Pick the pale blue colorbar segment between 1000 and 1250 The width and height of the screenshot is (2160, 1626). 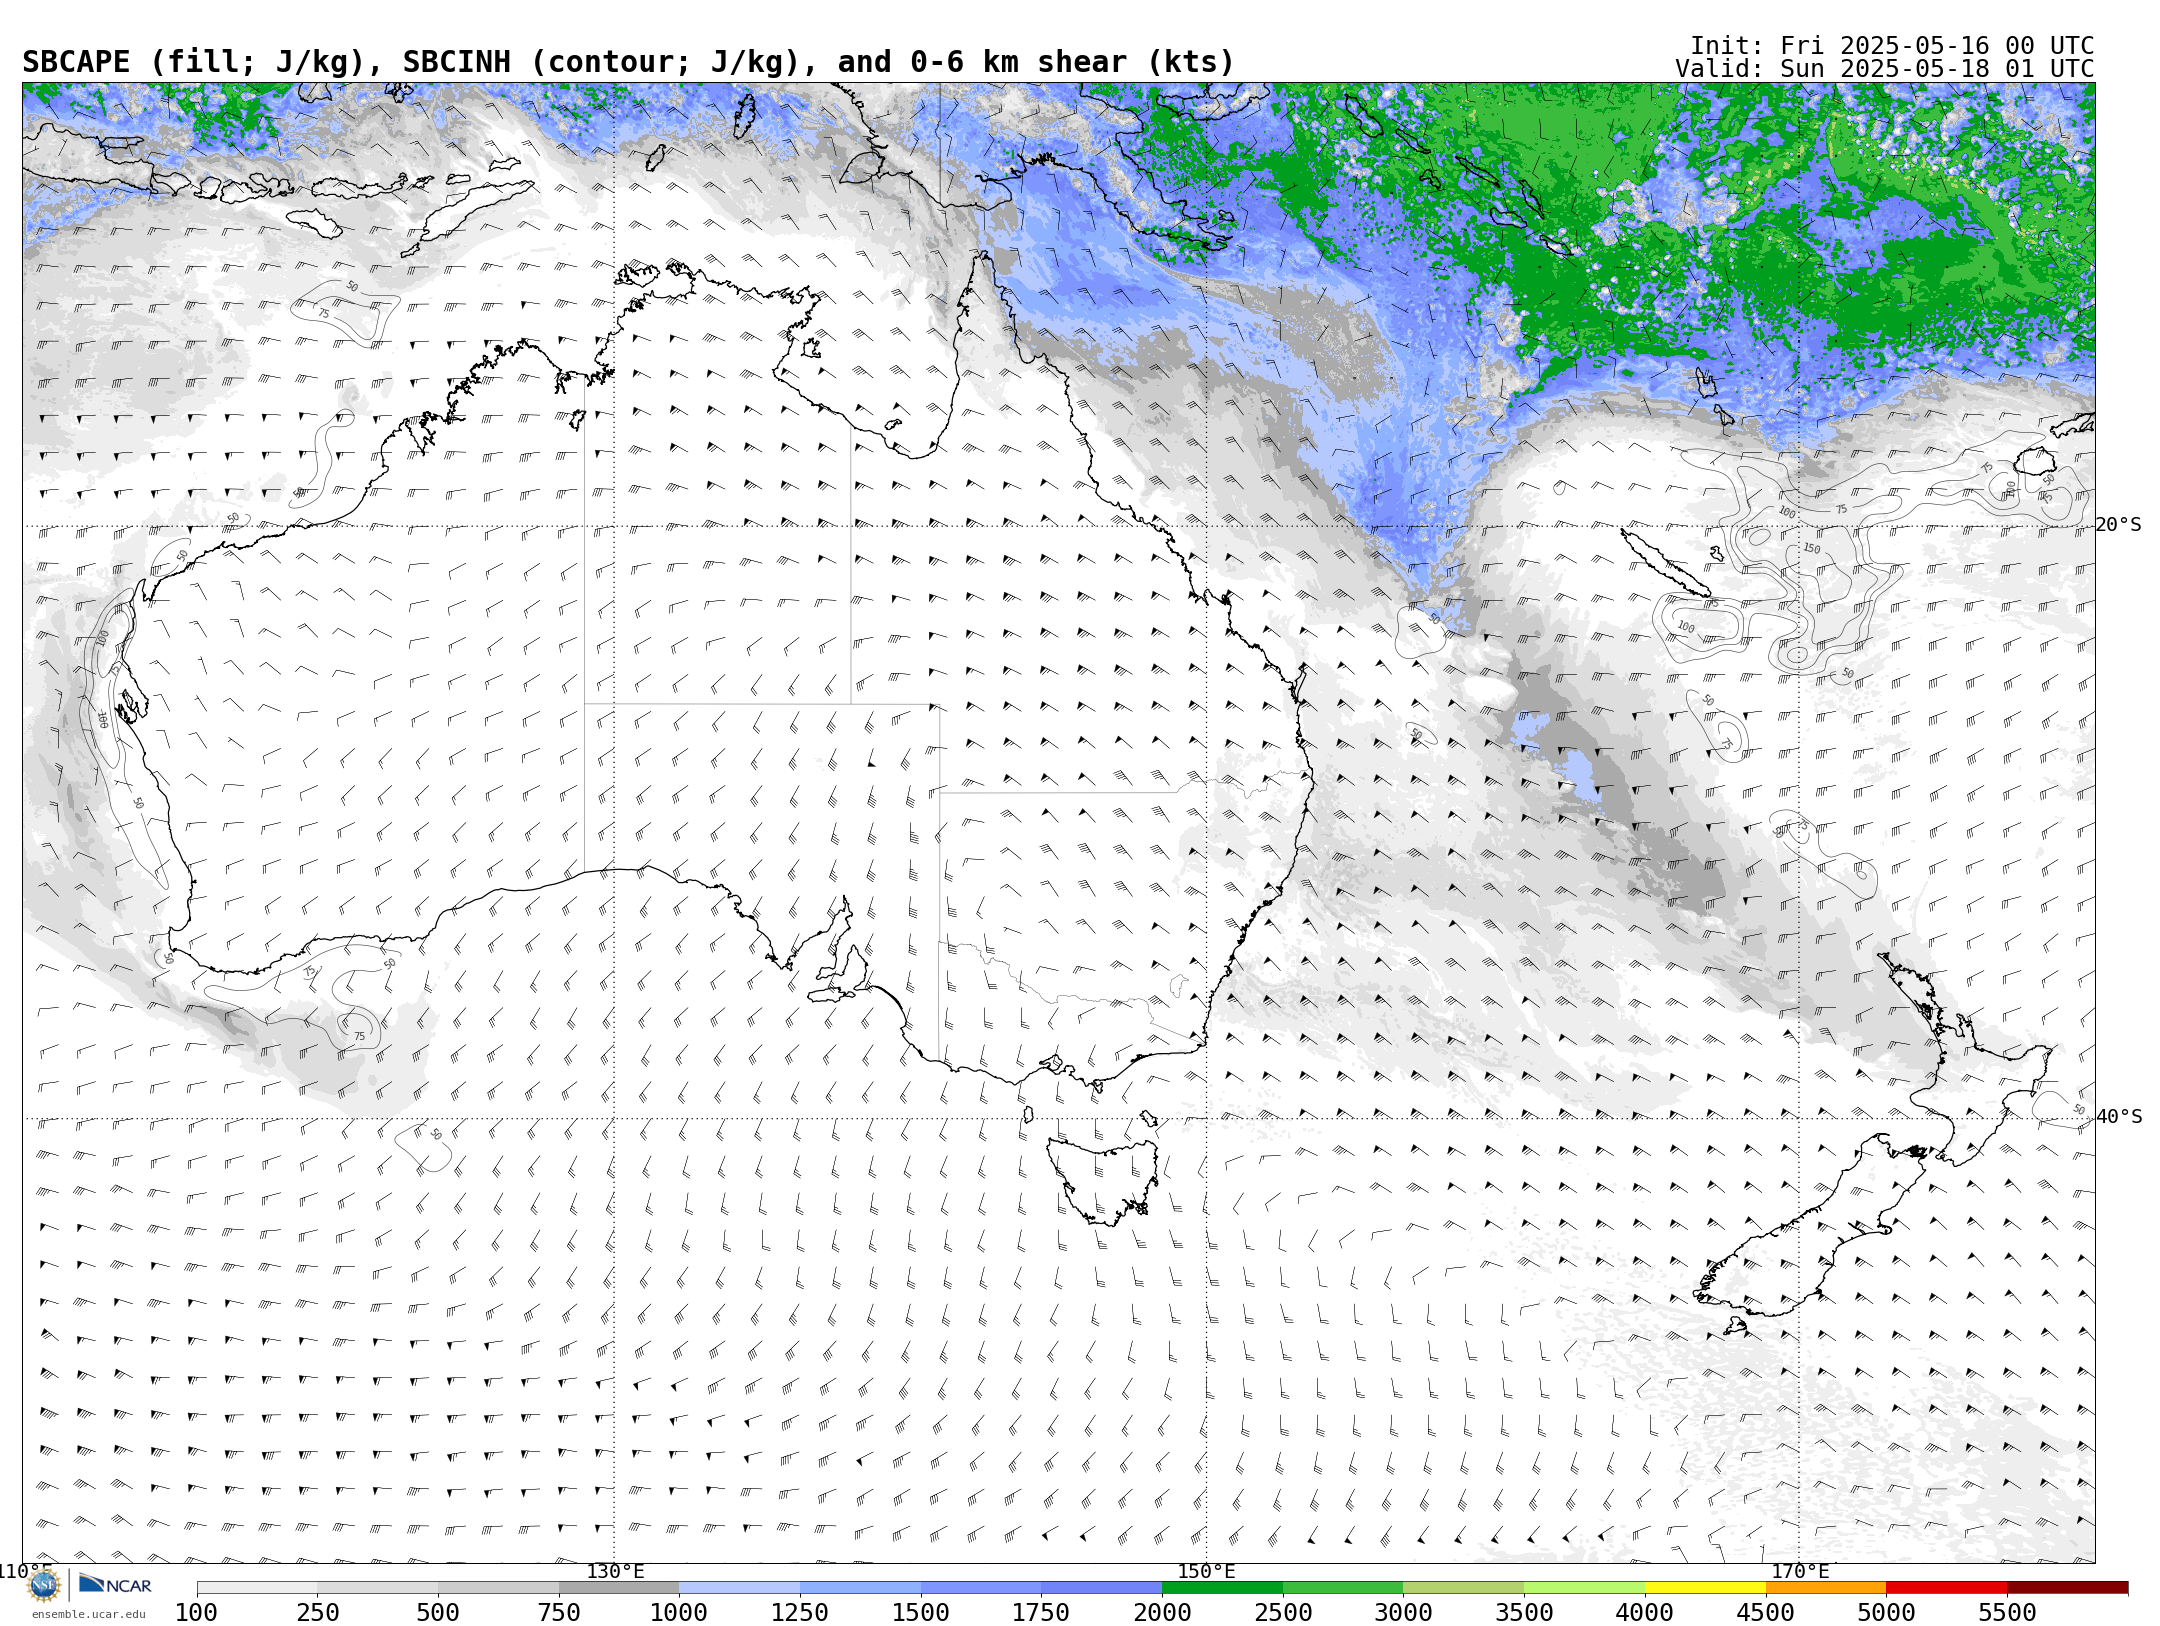740,1588
